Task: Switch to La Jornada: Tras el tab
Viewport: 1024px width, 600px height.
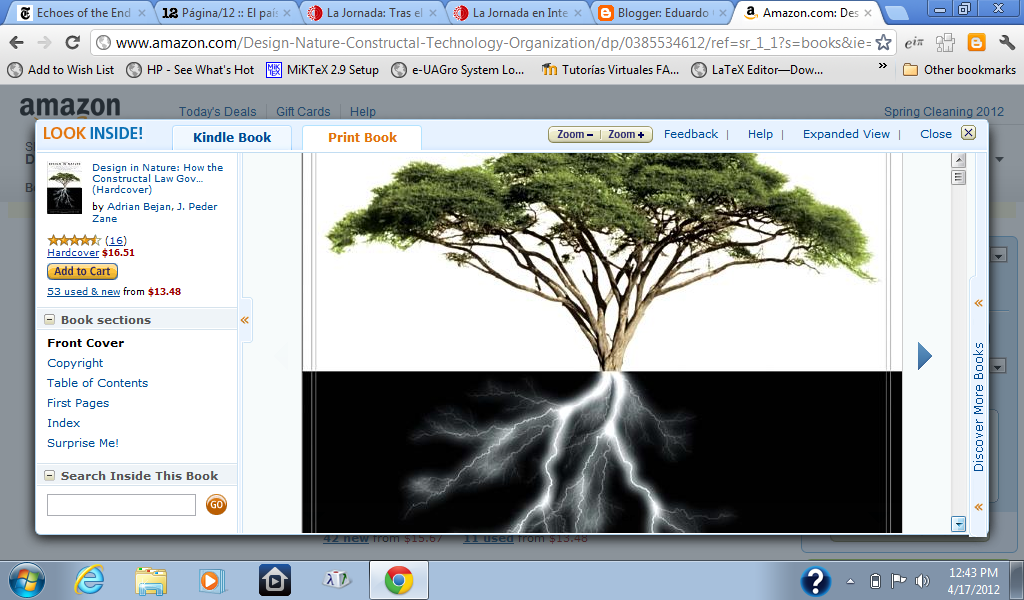Action: pyautogui.click(x=374, y=12)
